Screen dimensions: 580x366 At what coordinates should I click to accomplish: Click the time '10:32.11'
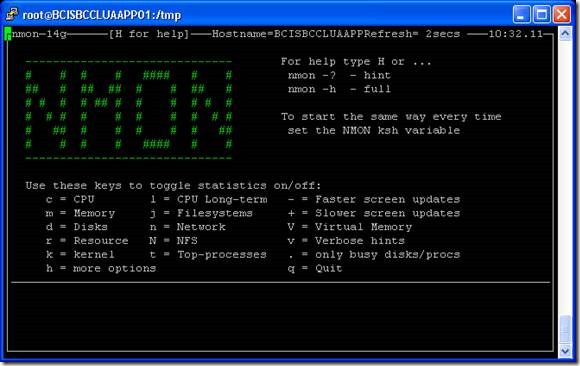tap(516, 34)
